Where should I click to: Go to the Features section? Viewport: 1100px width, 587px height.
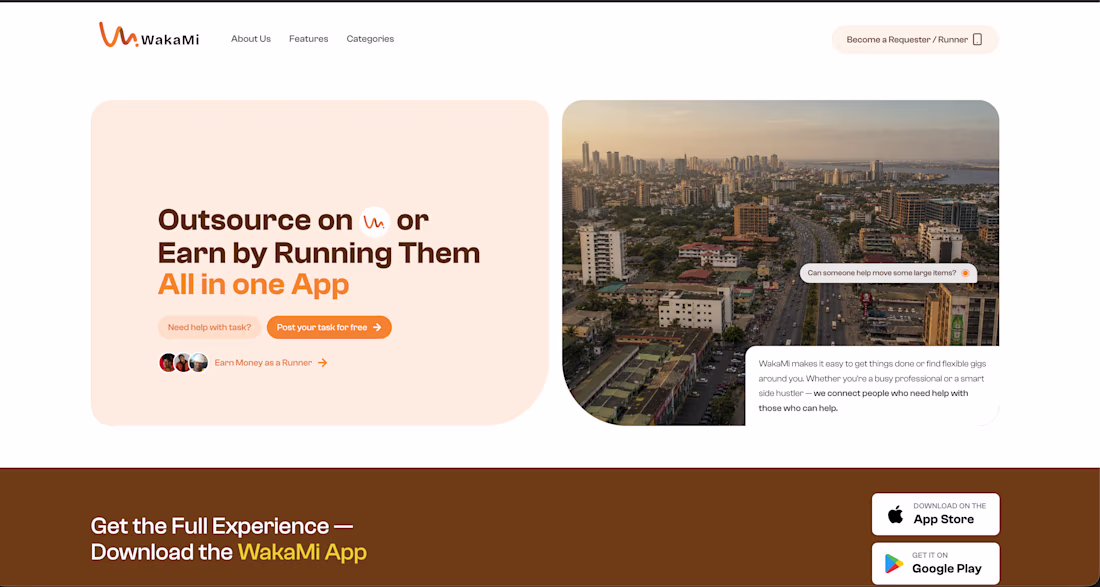(309, 39)
